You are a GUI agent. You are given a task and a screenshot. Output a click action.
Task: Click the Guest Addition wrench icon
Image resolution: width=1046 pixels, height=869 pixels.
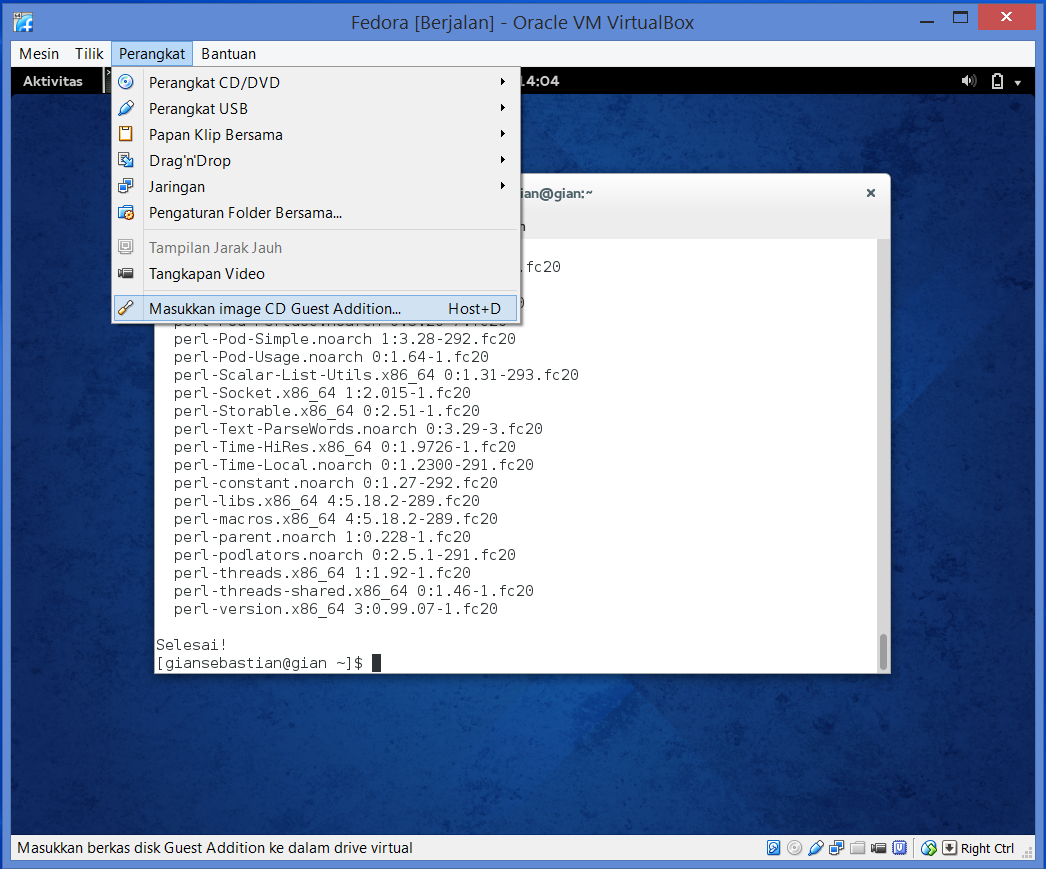[x=125, y=308]
